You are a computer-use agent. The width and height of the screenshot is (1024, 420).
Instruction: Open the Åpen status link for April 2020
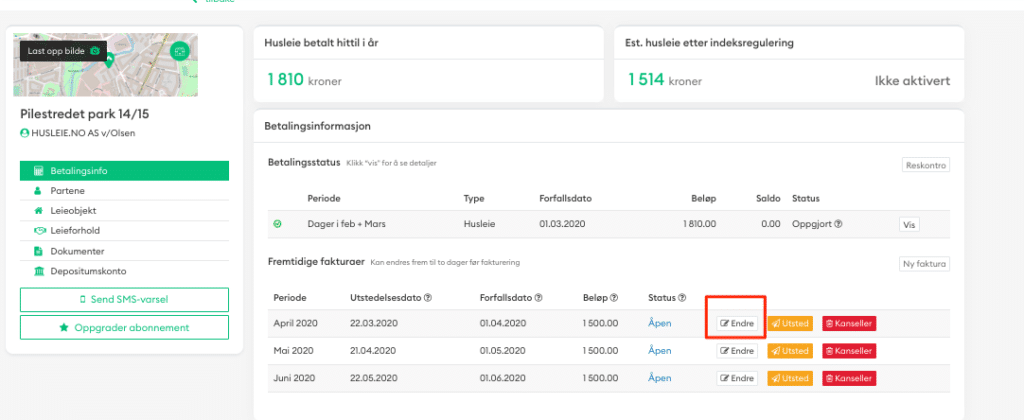click(659, 324)
